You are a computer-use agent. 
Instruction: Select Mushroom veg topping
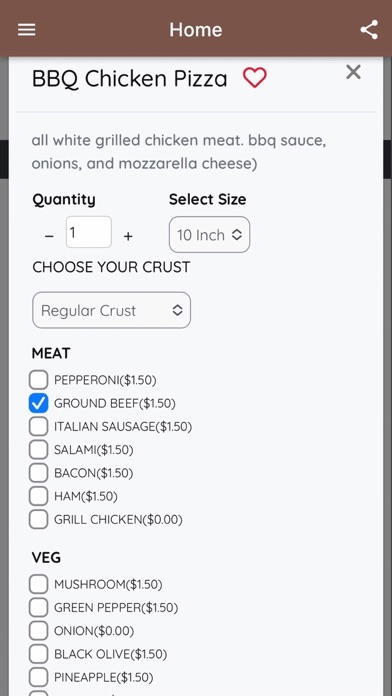click(x=39, y=584)
